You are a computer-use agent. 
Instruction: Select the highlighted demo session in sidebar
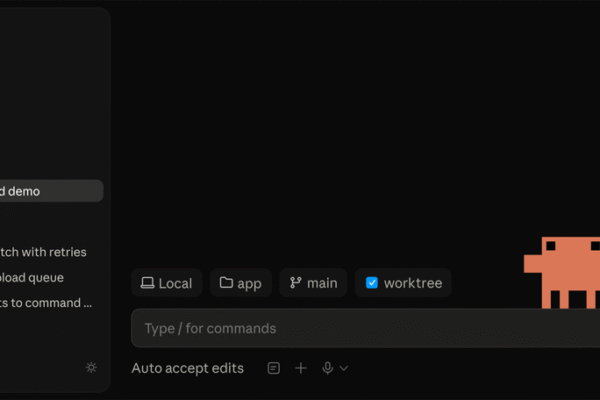point(51,191)
